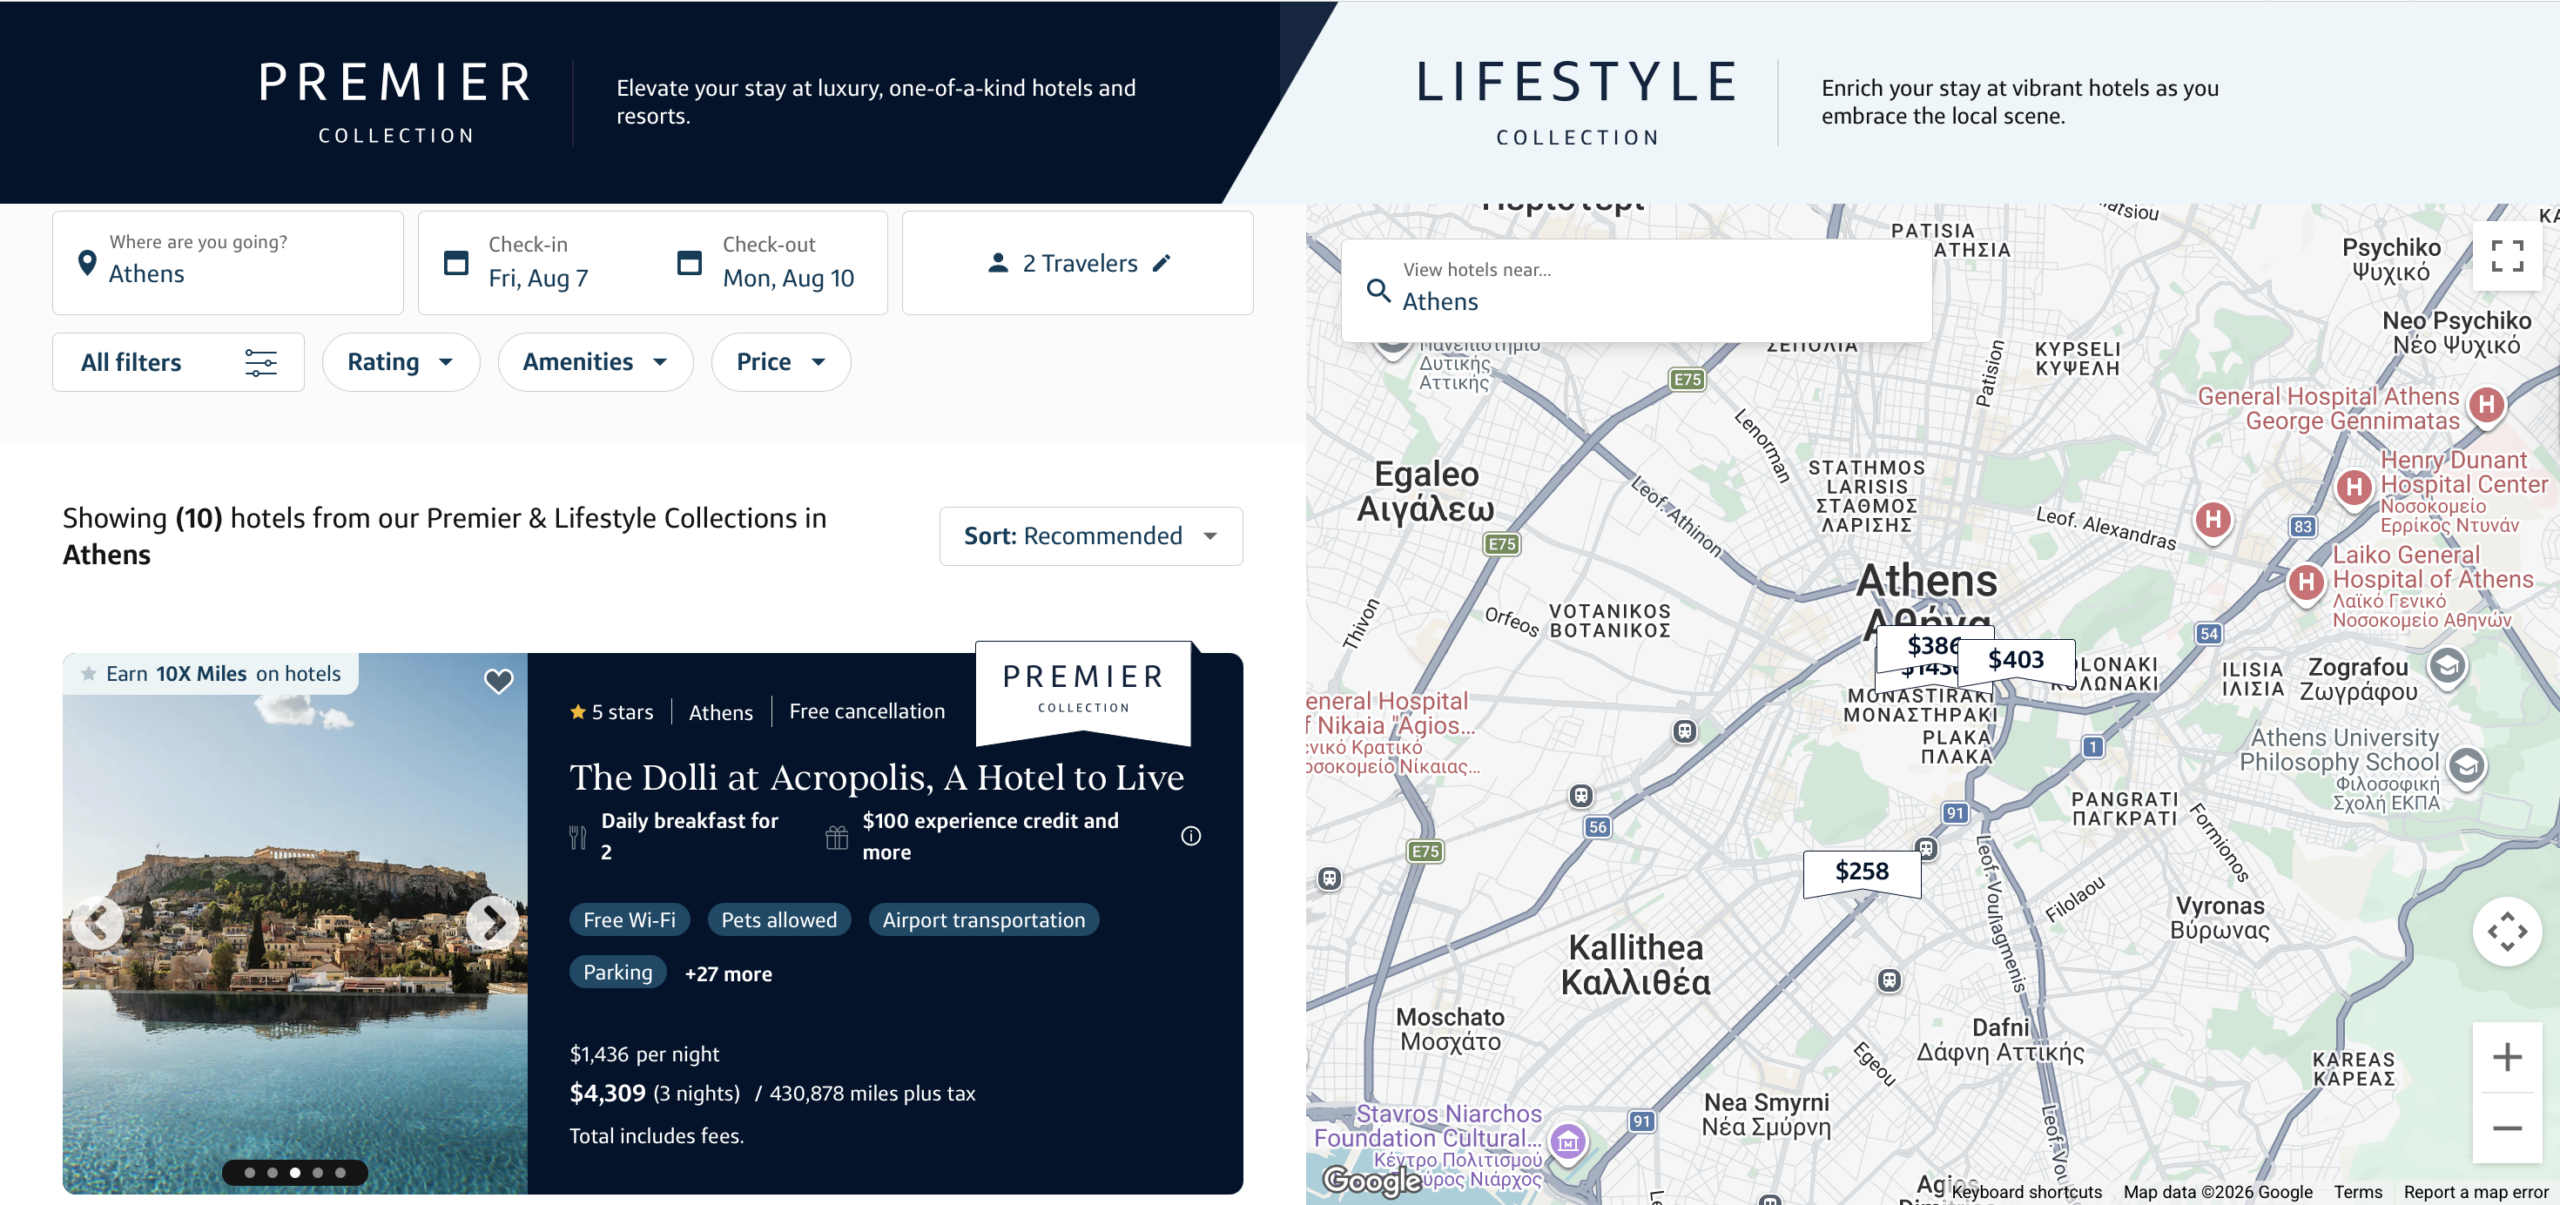
Task: Click the Henry Dunant Hospital marker icon
Action: (x=2355, y=488)
